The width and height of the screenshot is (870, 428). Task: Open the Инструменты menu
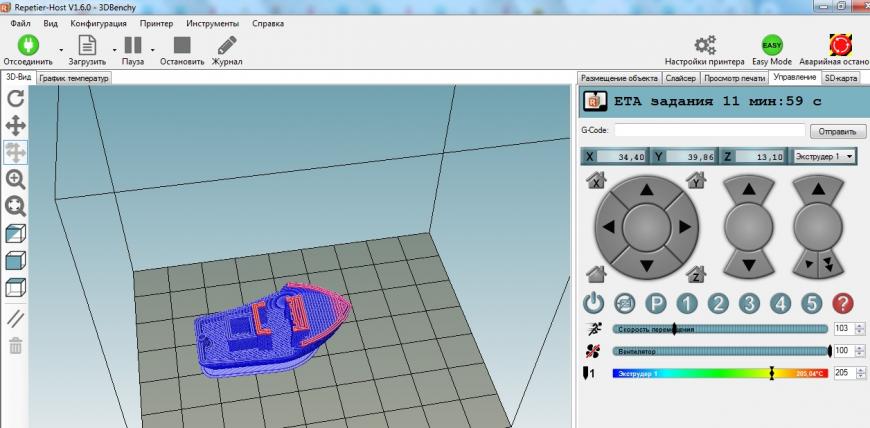click(x=213, y=23)
